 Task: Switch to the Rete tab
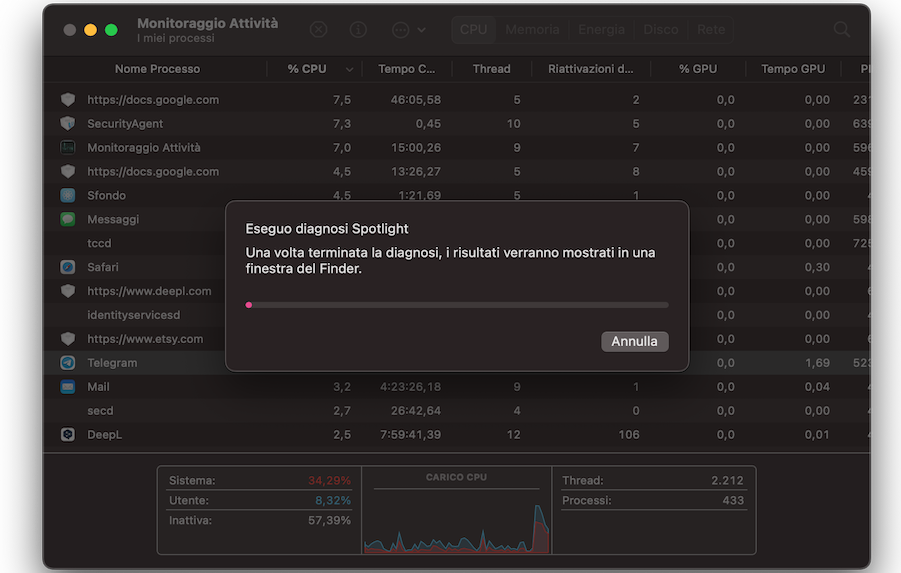pos(711,29)
